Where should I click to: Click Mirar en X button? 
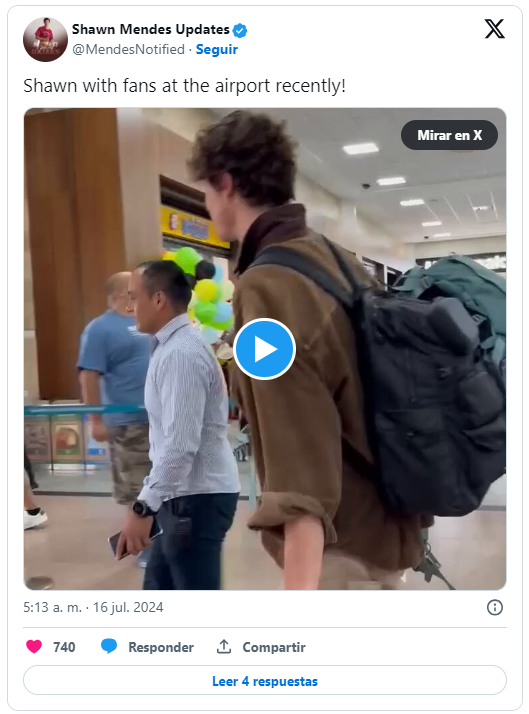click(449, 135)
